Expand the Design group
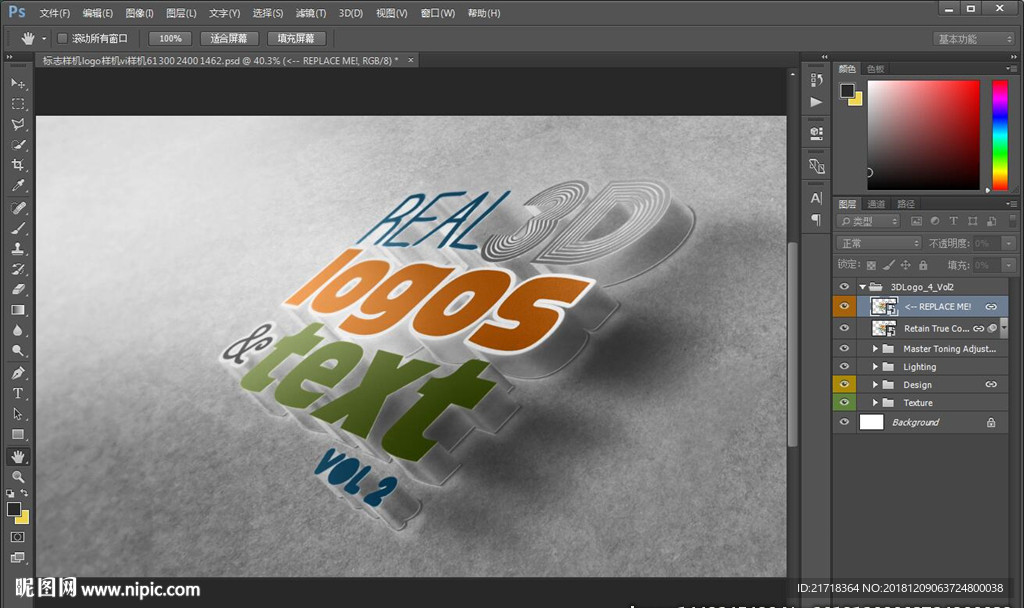This screenshot has height=608, width=1024. [x=875, y=385]
